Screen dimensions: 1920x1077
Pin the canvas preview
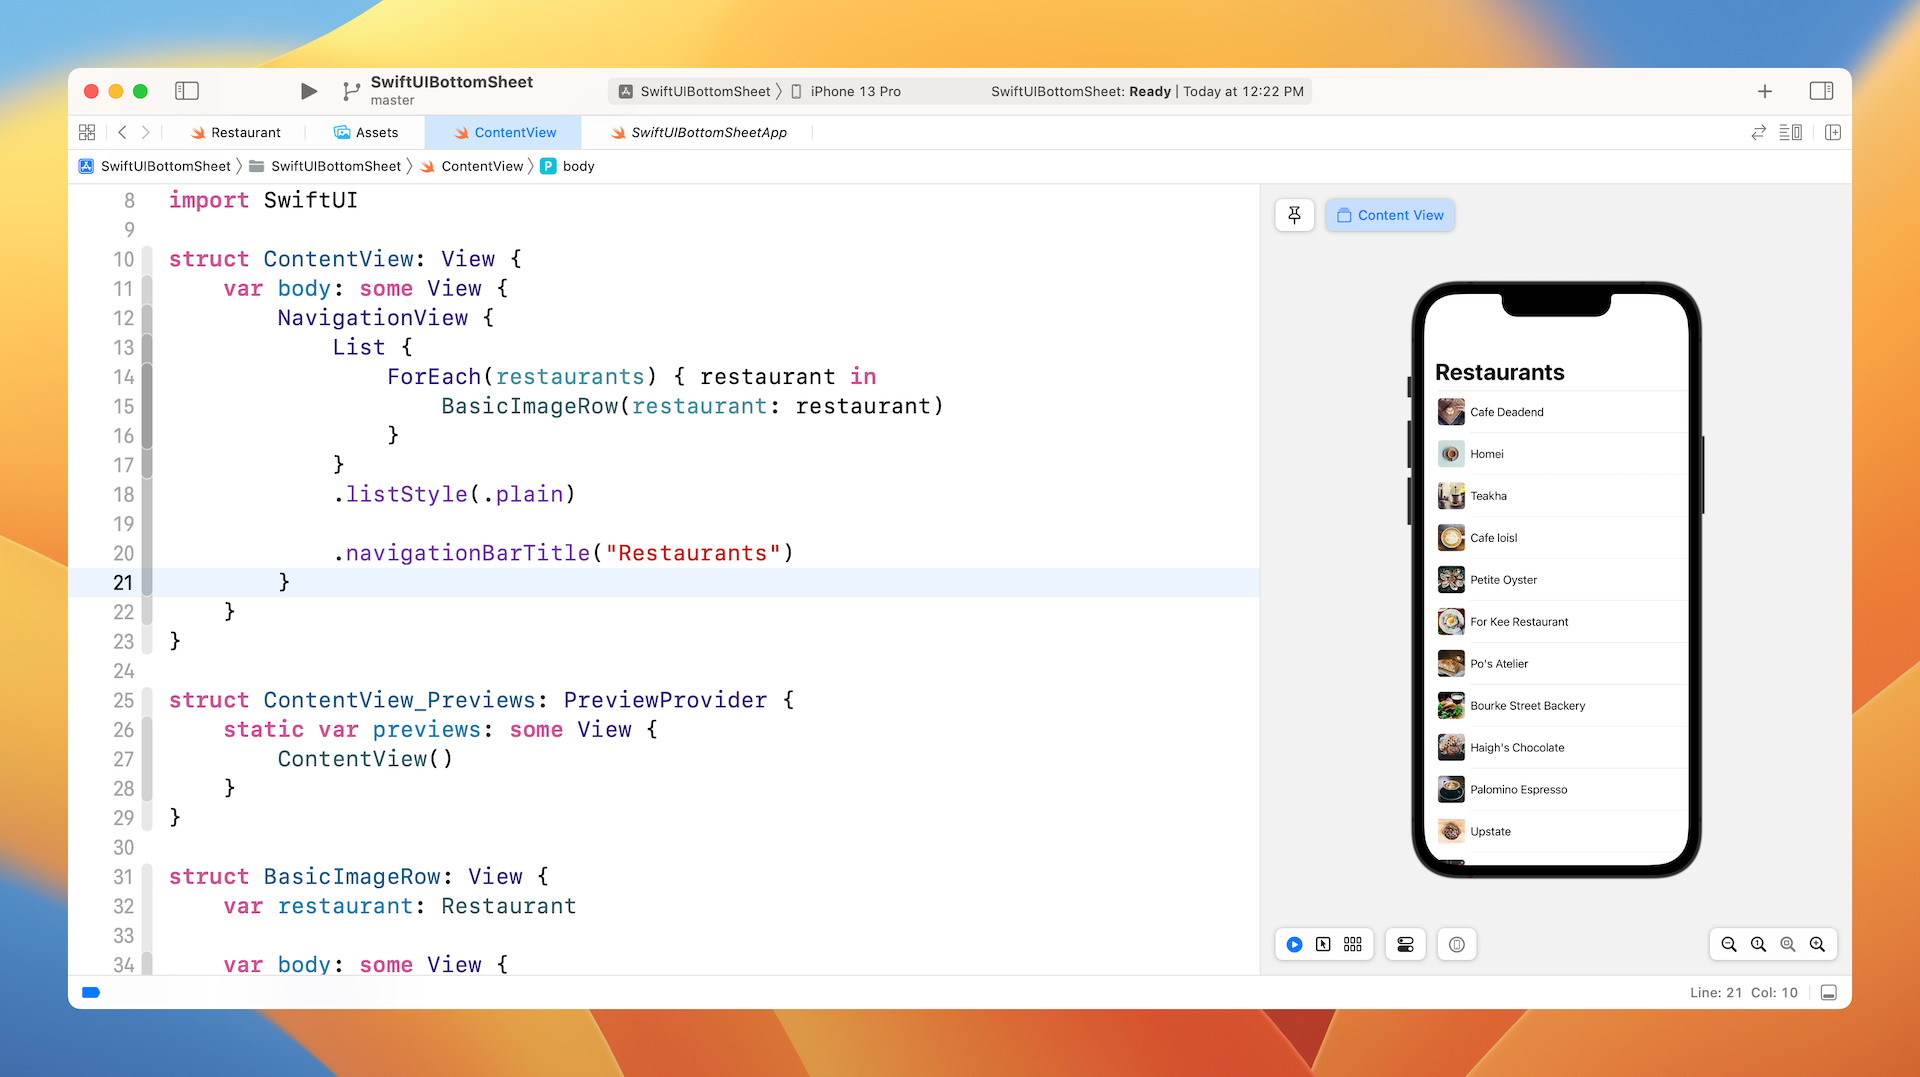point(1295,215)
